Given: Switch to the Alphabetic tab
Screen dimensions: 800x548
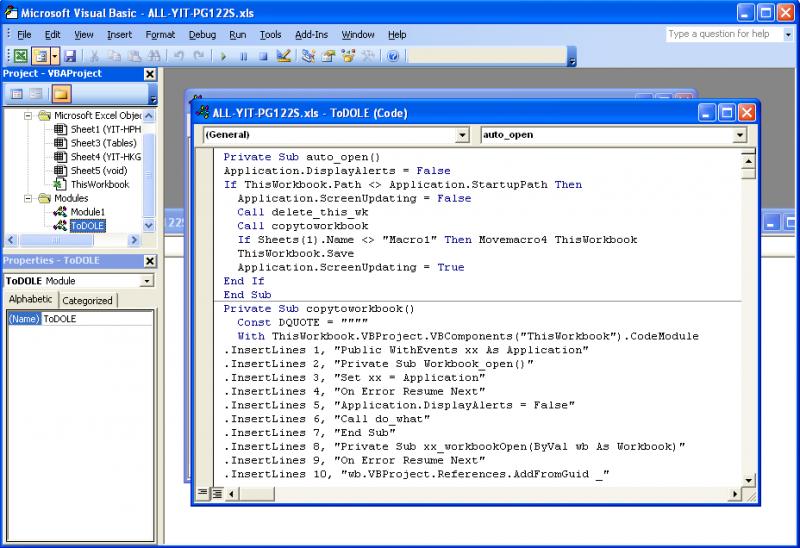Looking at the screenshot, I should click(31, 300).
